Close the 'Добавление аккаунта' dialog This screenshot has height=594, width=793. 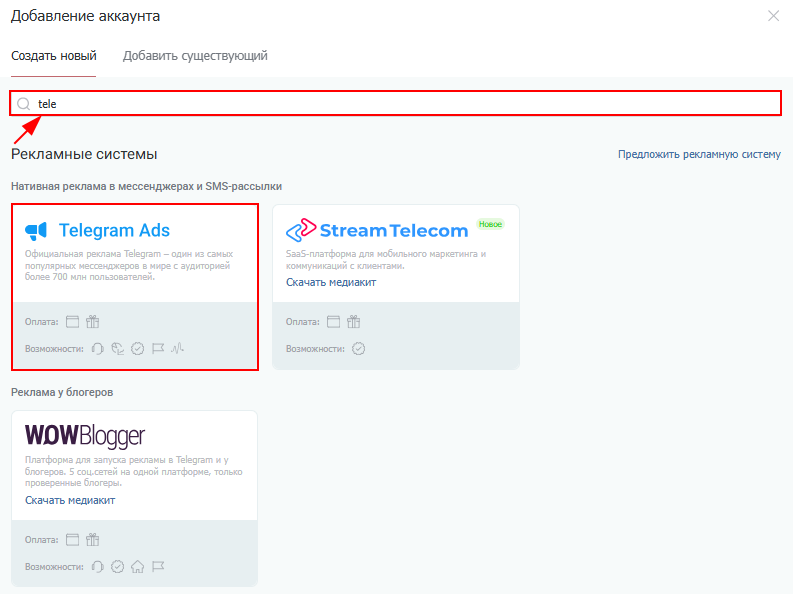tap(773, 16)
